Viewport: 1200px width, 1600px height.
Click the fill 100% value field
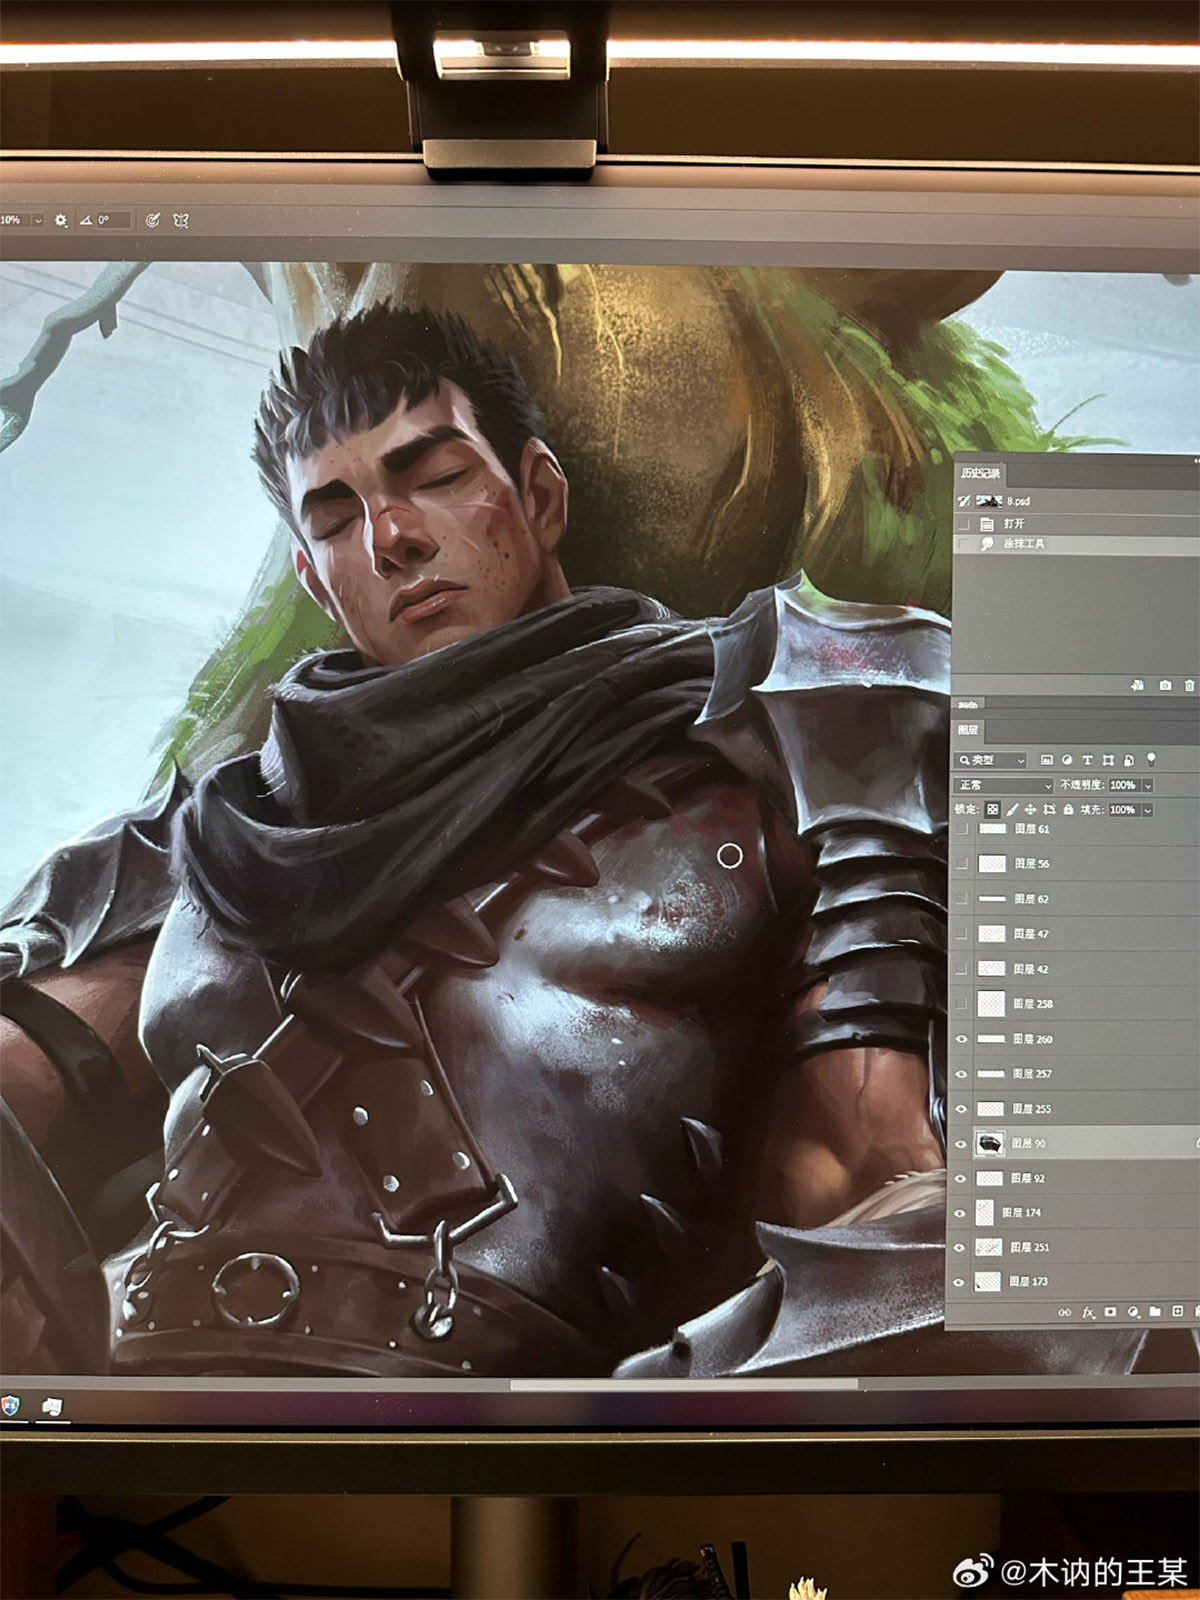1124,809
